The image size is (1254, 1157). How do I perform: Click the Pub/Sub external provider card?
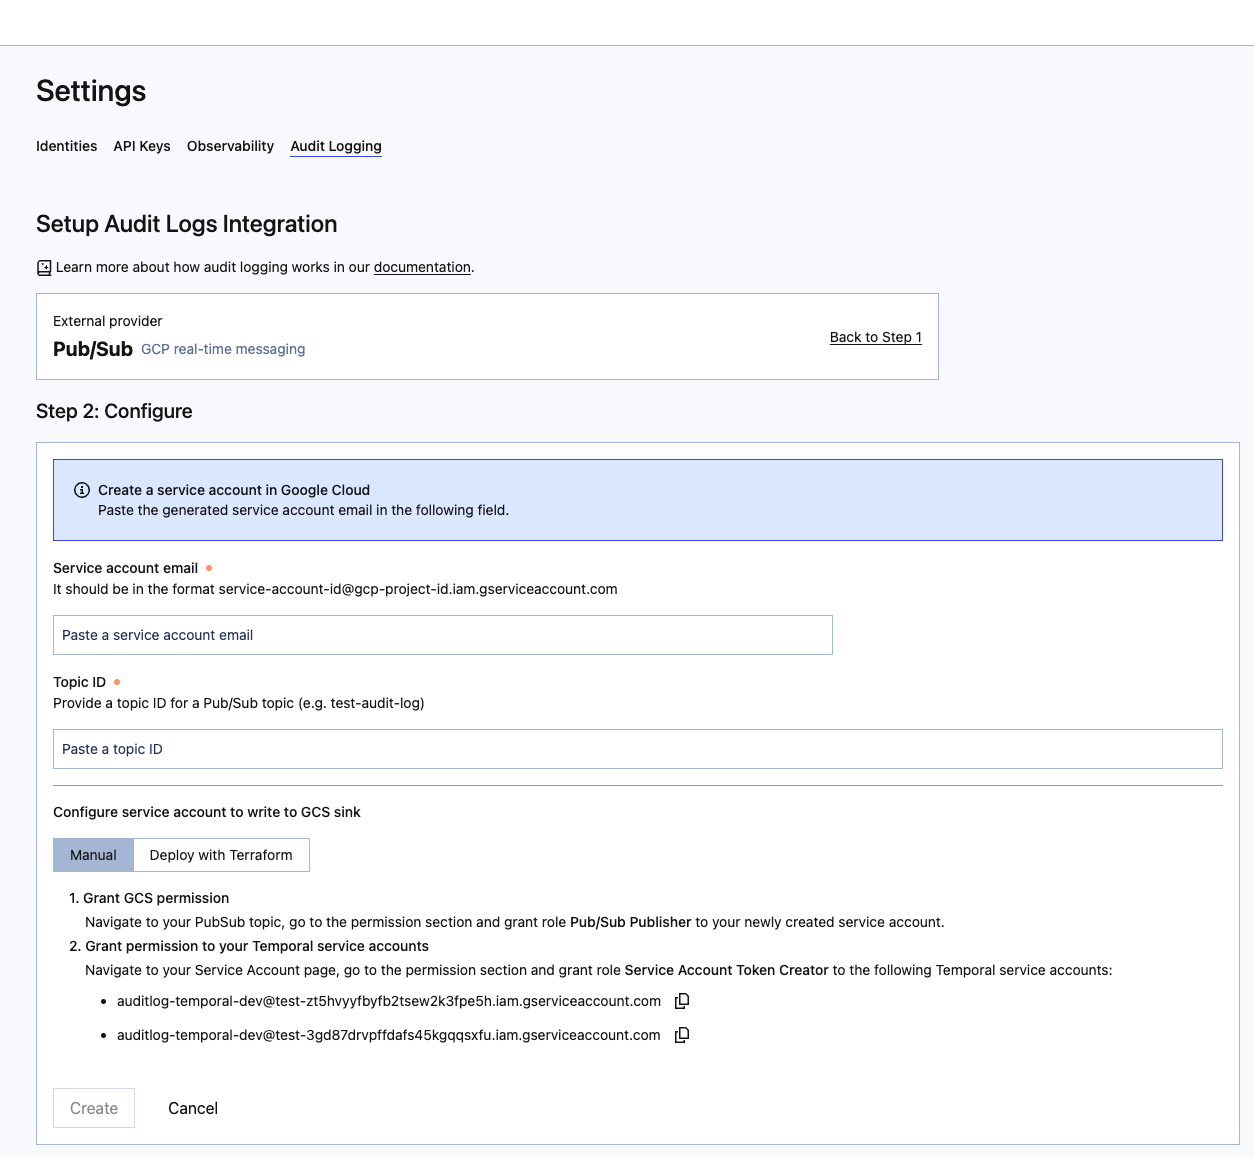coord(487,336)
